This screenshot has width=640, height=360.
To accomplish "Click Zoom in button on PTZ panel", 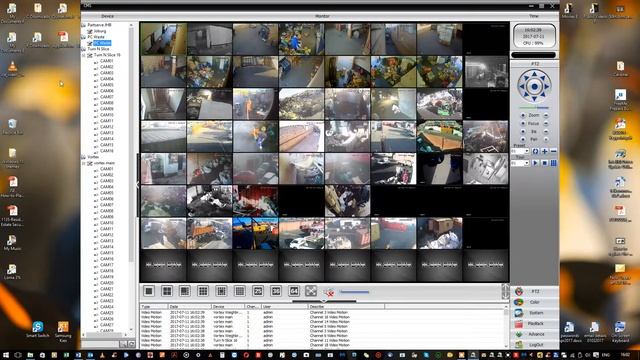I will tap(523, 116).
